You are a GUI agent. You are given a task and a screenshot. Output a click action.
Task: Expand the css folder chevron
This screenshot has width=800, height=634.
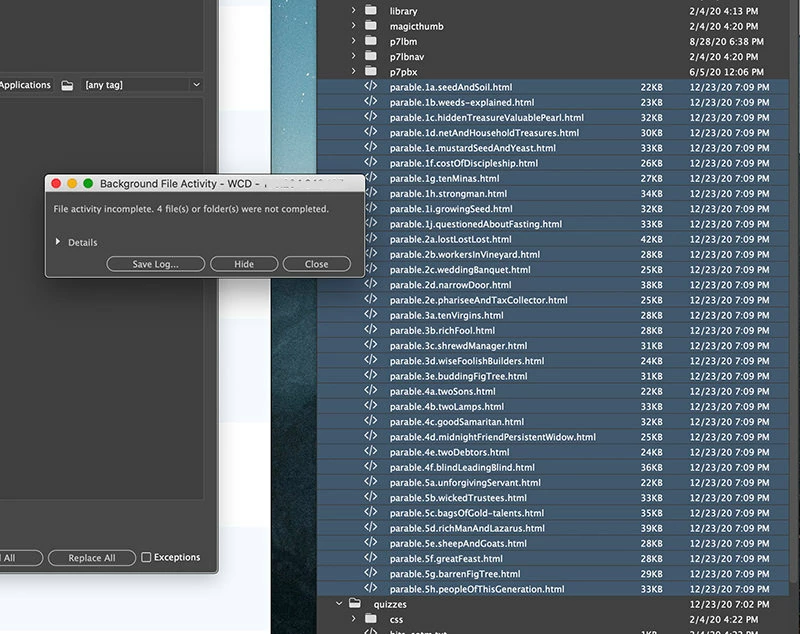[x=353, y=619]
